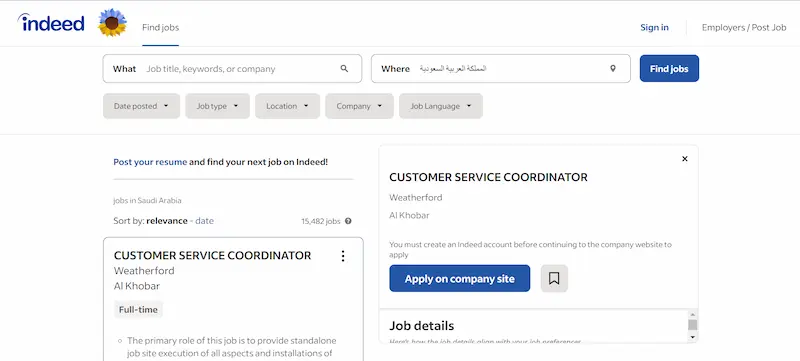Open Employers / Post Job
This screenshot has height=361, width=800.
744,28
